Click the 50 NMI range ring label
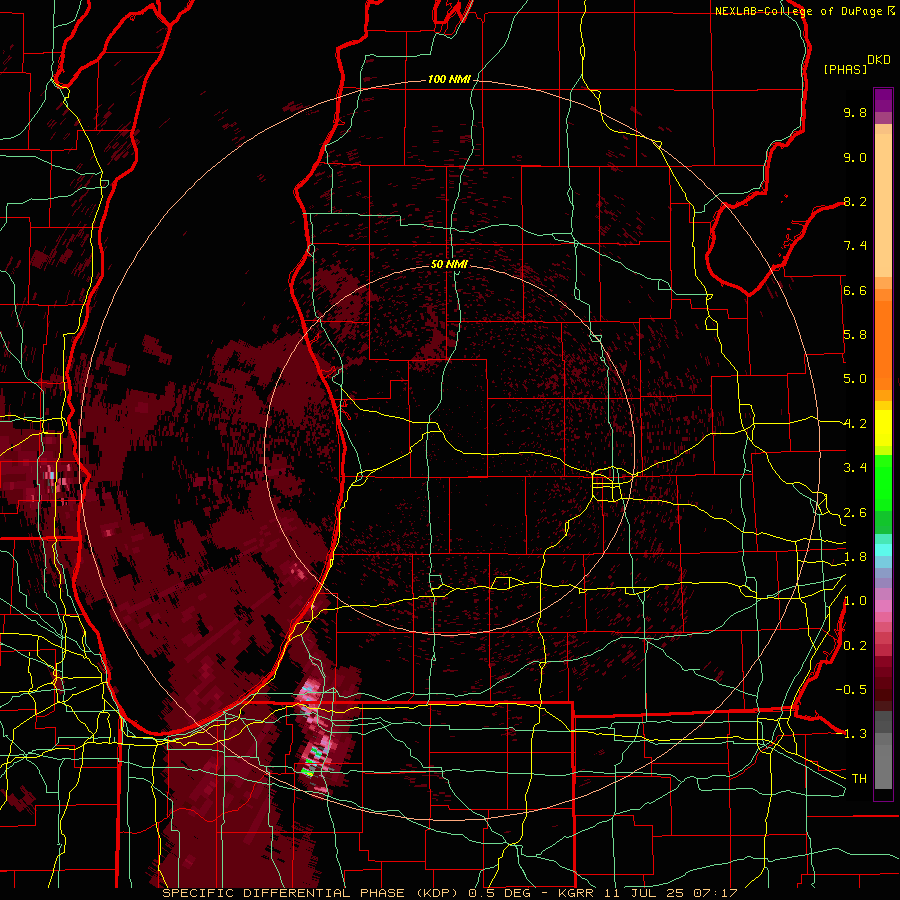Image resolution: width=900 pixels, height=900 pixels. (449, 264)
